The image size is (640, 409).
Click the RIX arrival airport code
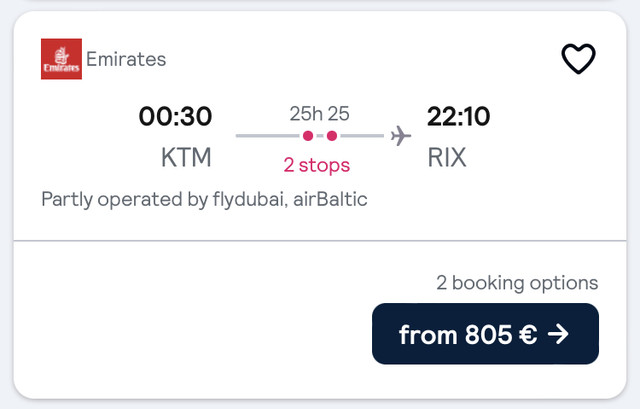point(447,158)
